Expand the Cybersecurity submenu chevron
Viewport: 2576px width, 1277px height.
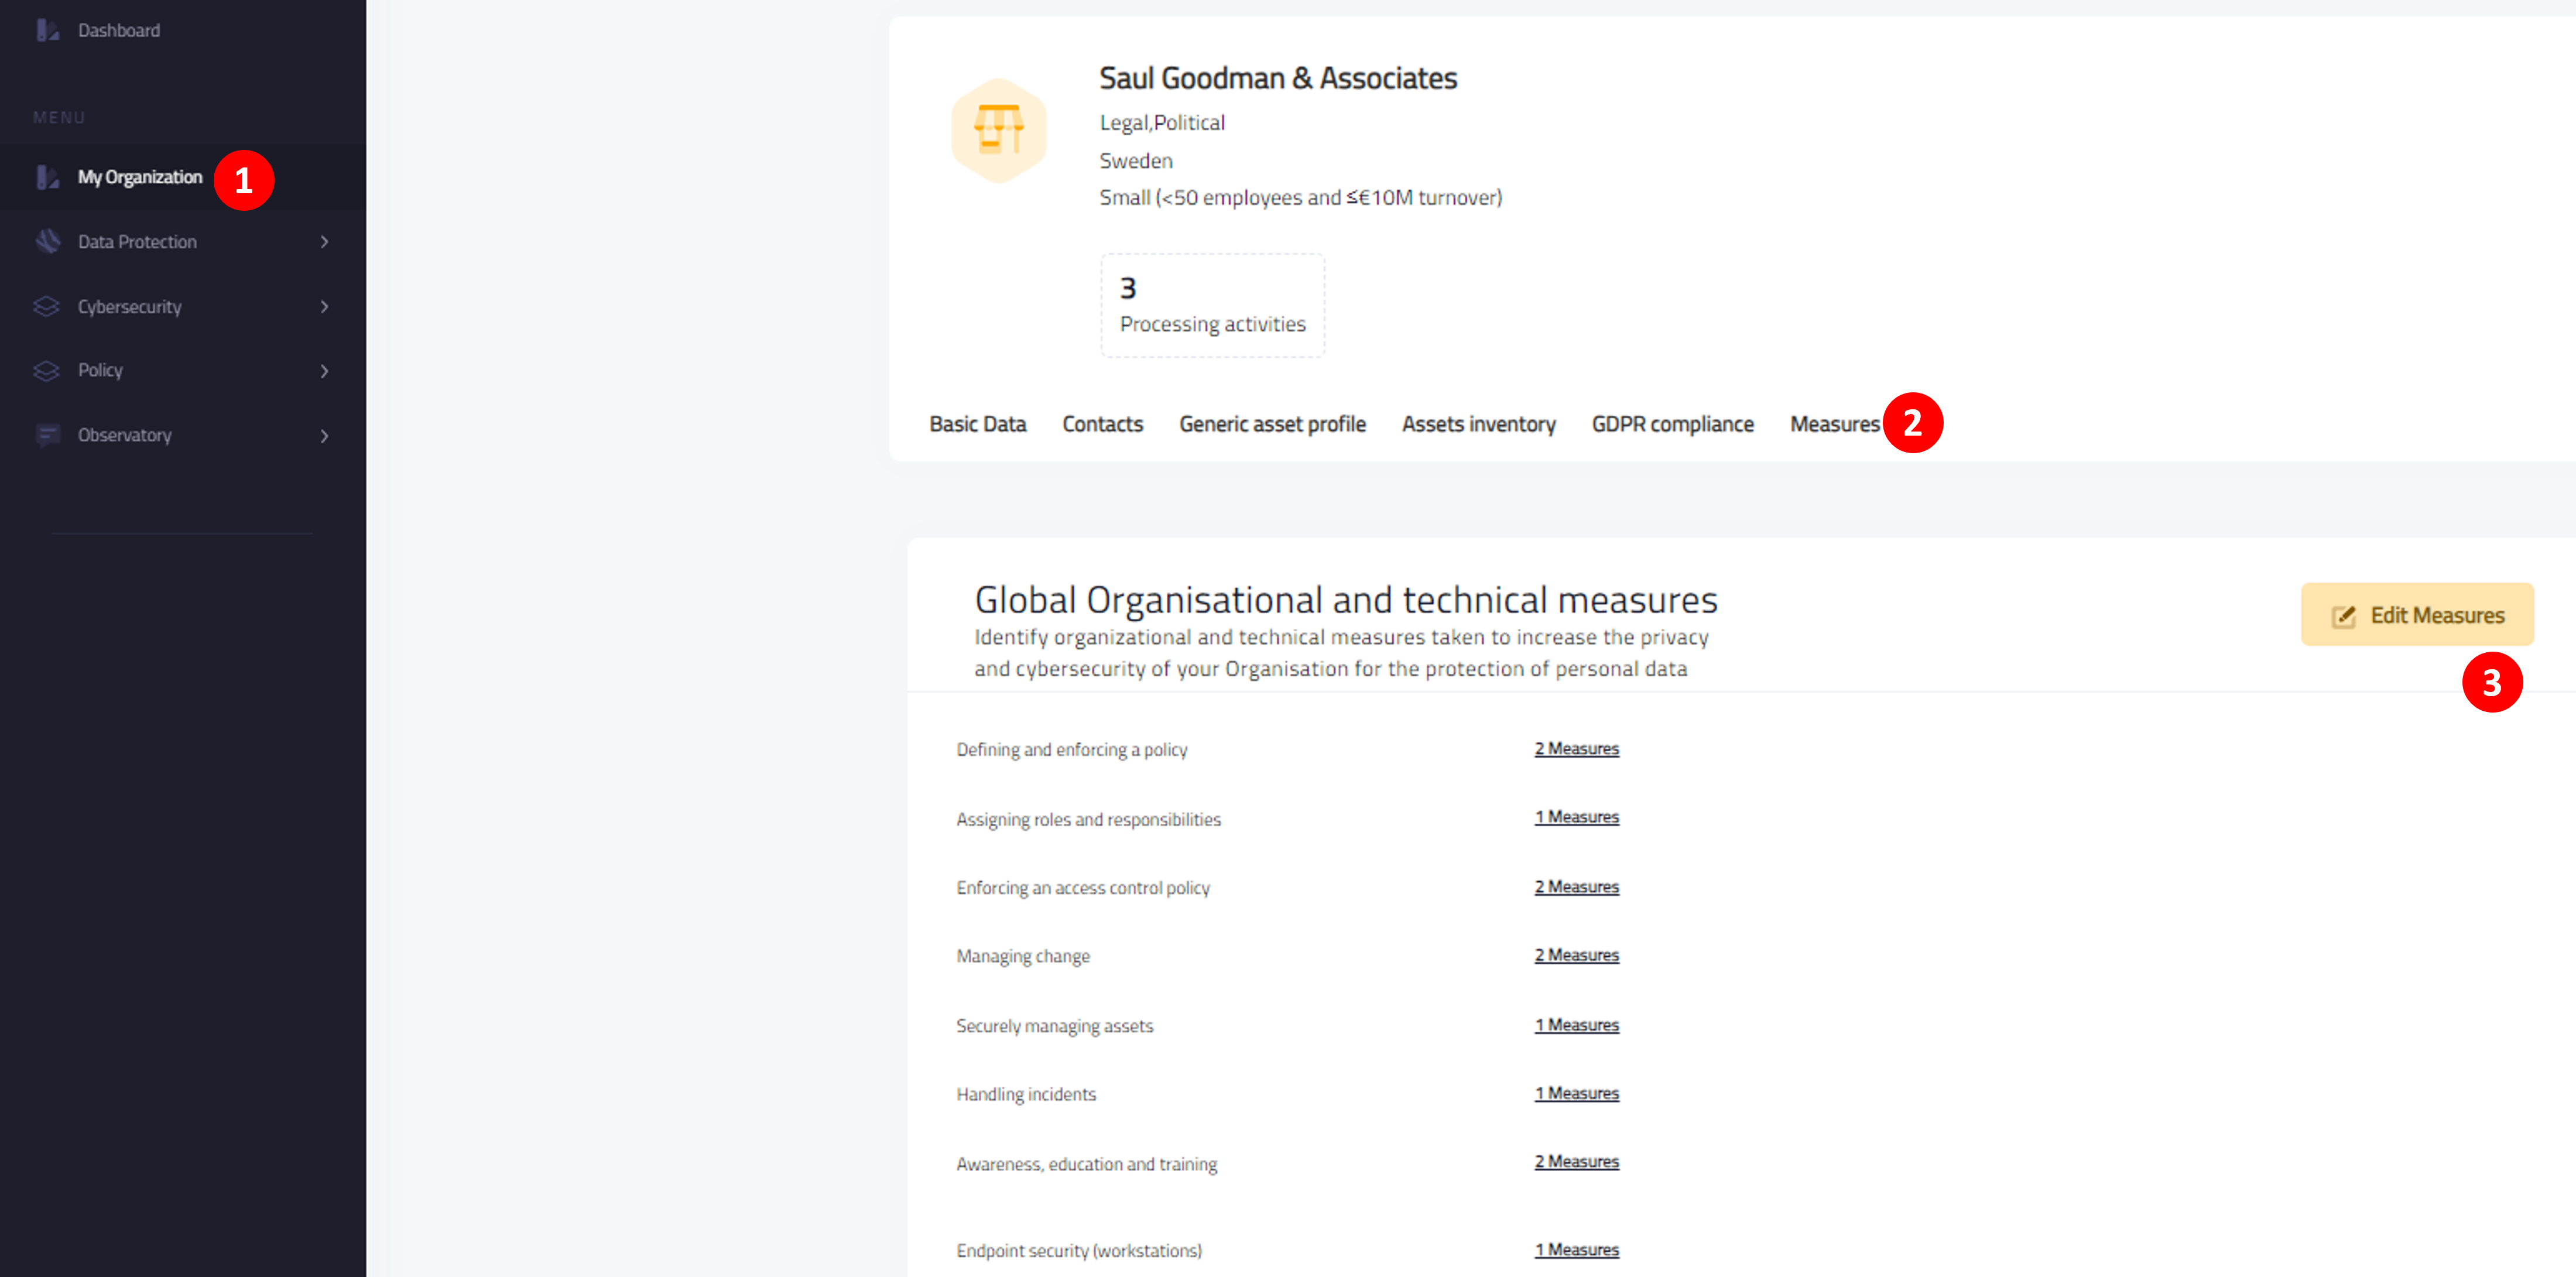[324, 307]
